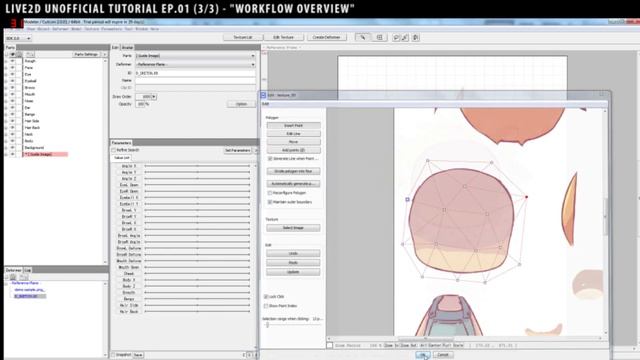
Task: Click the Mouth Open parameter slider
Action: tap(198, 267)
